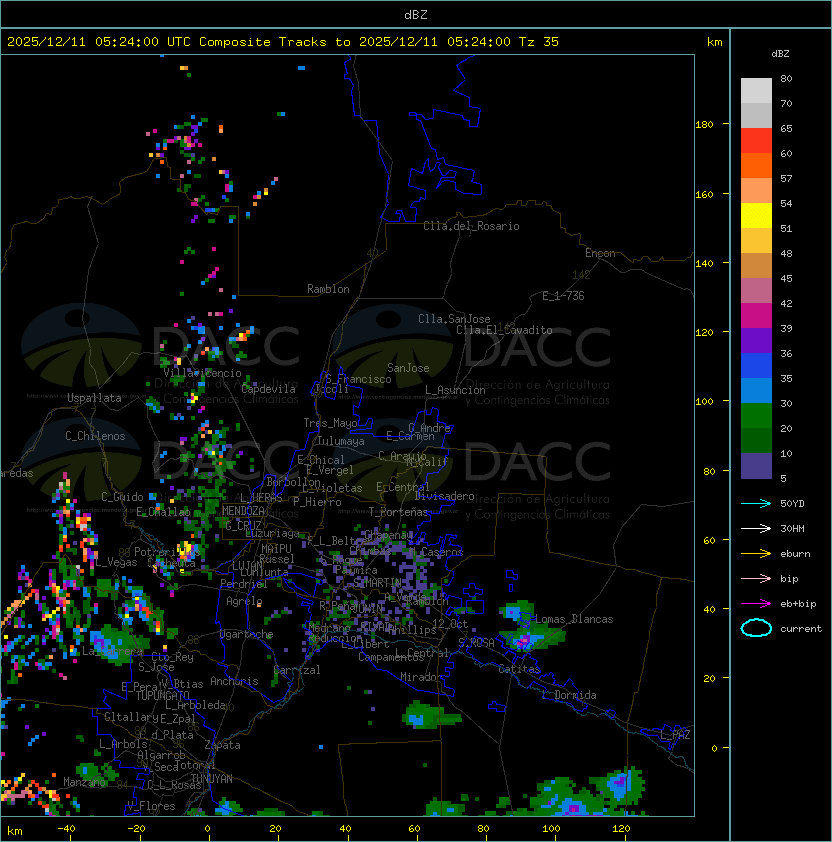Click the white 30HM arrow icon in legend

756,528
